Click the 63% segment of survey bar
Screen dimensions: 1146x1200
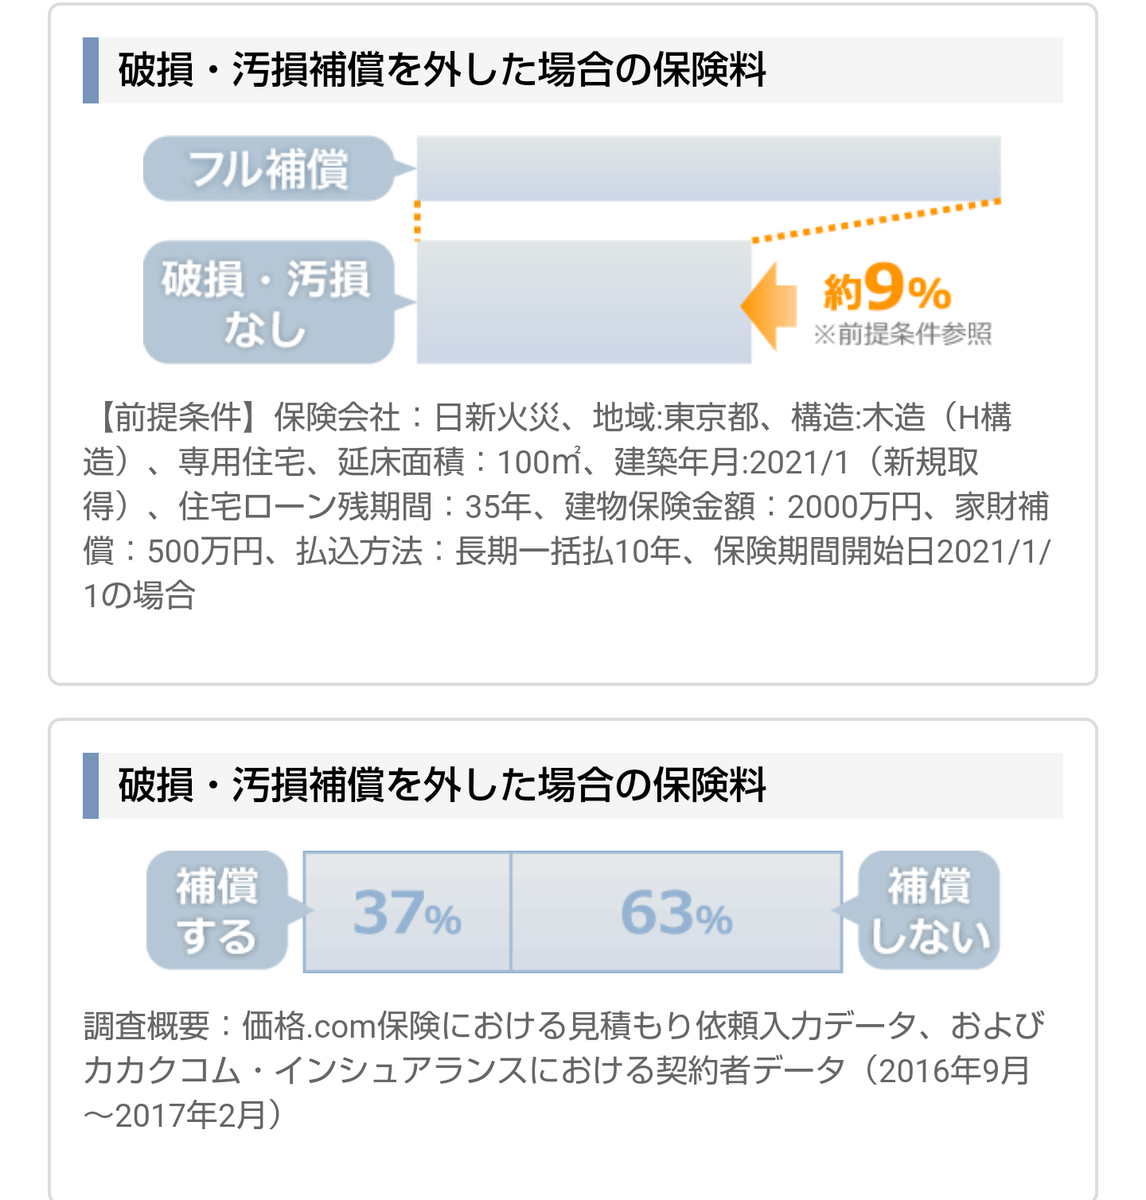click(677, 911)
